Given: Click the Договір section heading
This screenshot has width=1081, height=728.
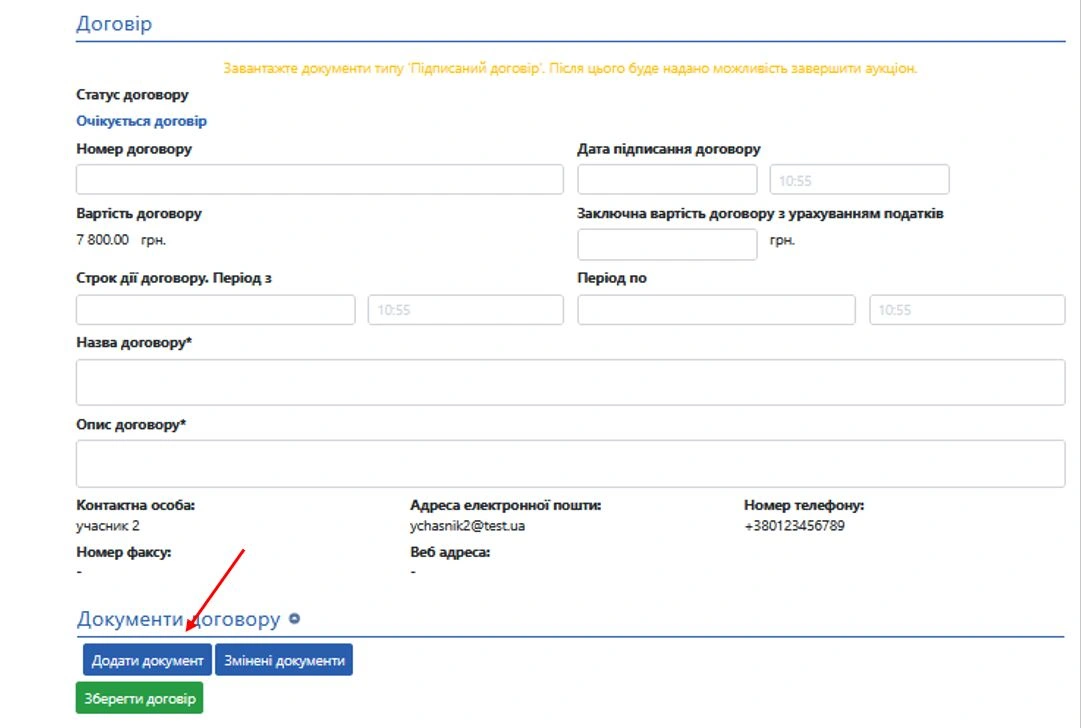Looking at the screenshot, I should coord(114,23).
